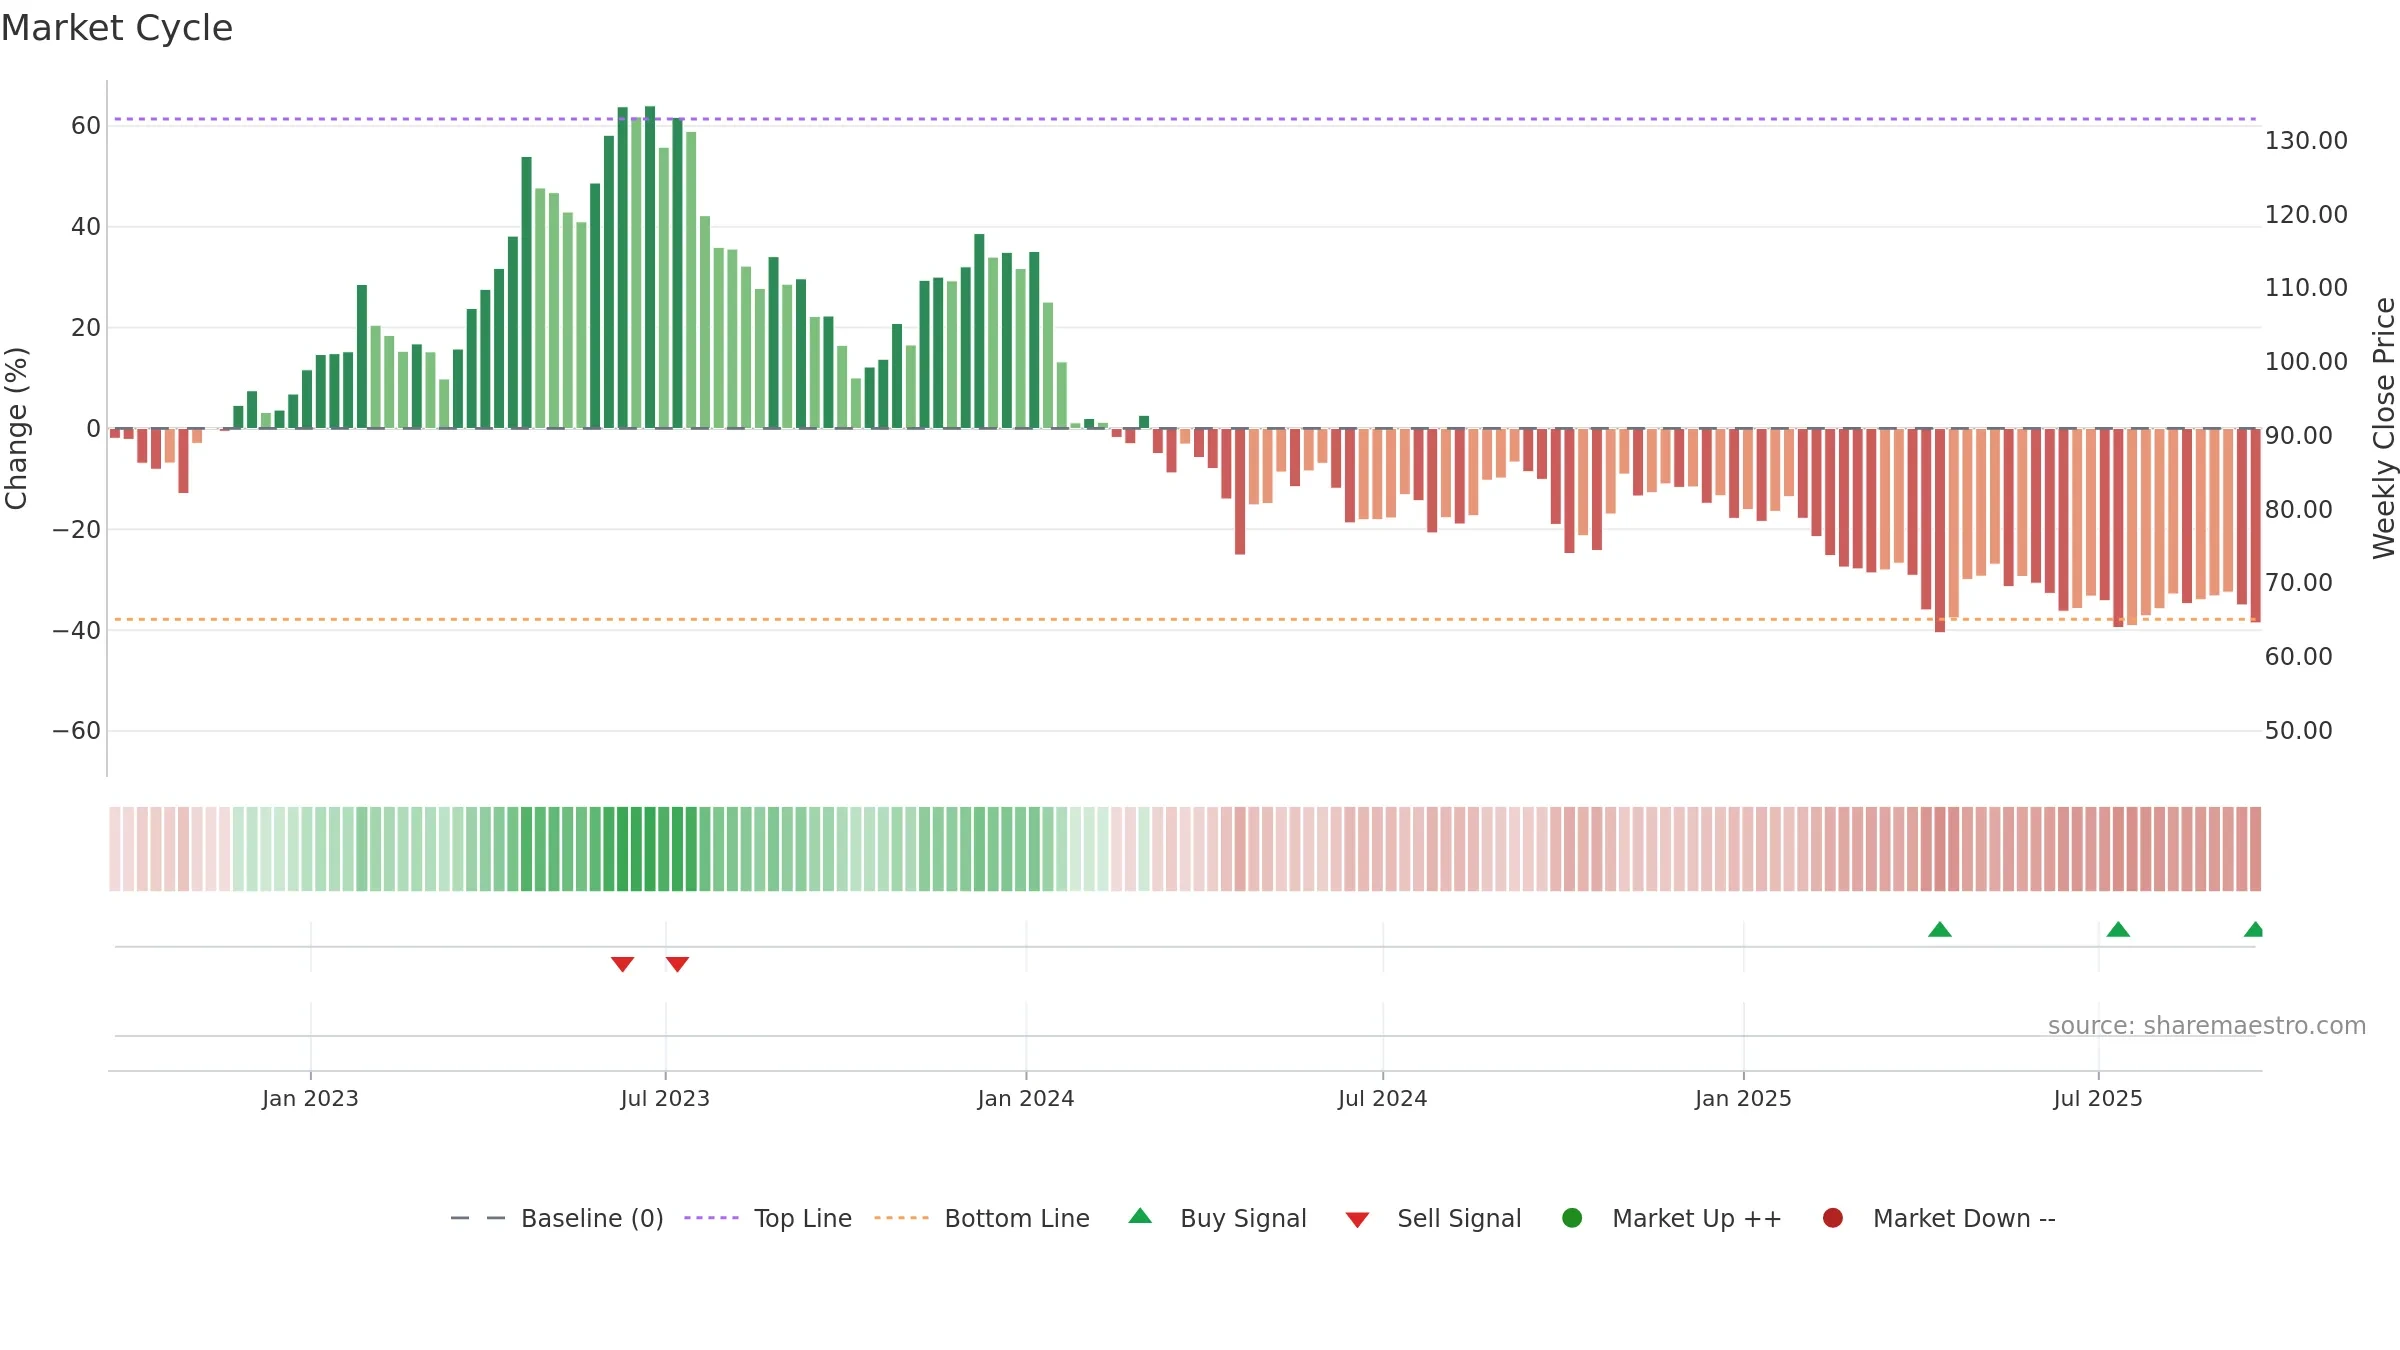Click the '−40' change axis value
This screenshot has height=1350, width=2400.
77,631
